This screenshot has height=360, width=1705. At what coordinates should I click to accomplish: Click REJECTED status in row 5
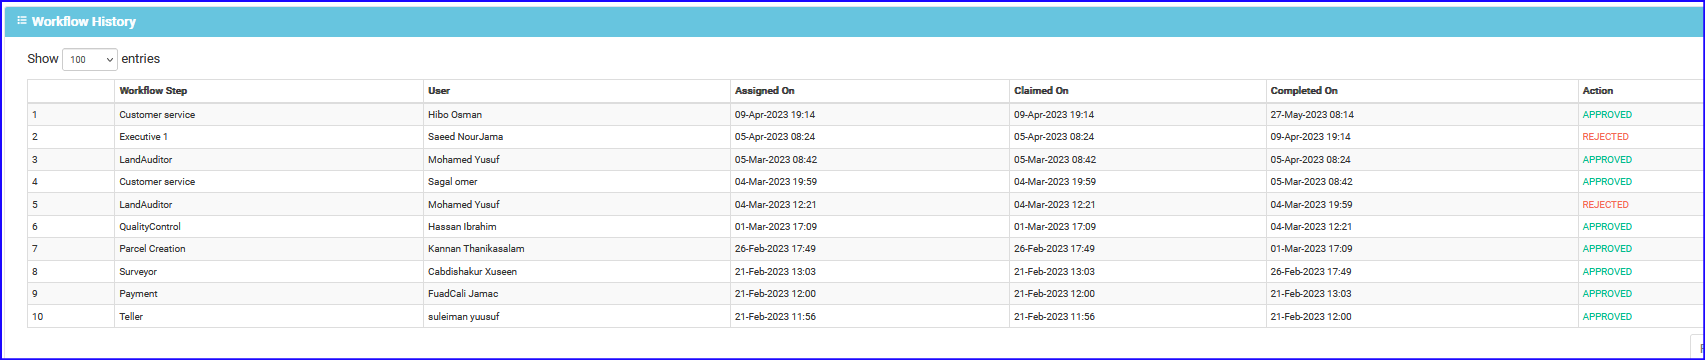pos(1606,204)
